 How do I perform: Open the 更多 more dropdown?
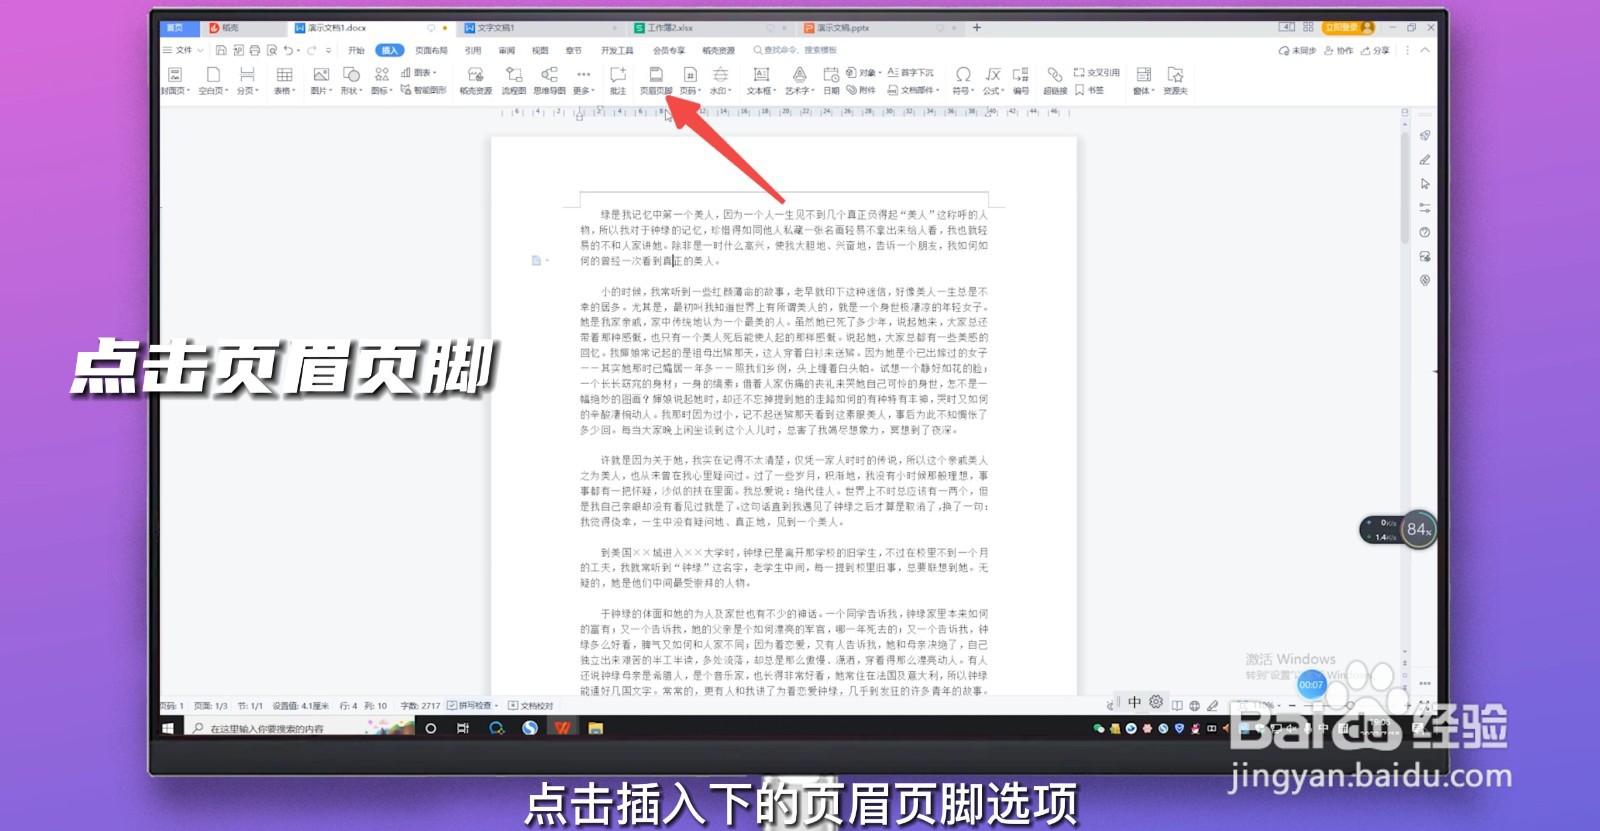pyautogui.click(x=584, y=81)
